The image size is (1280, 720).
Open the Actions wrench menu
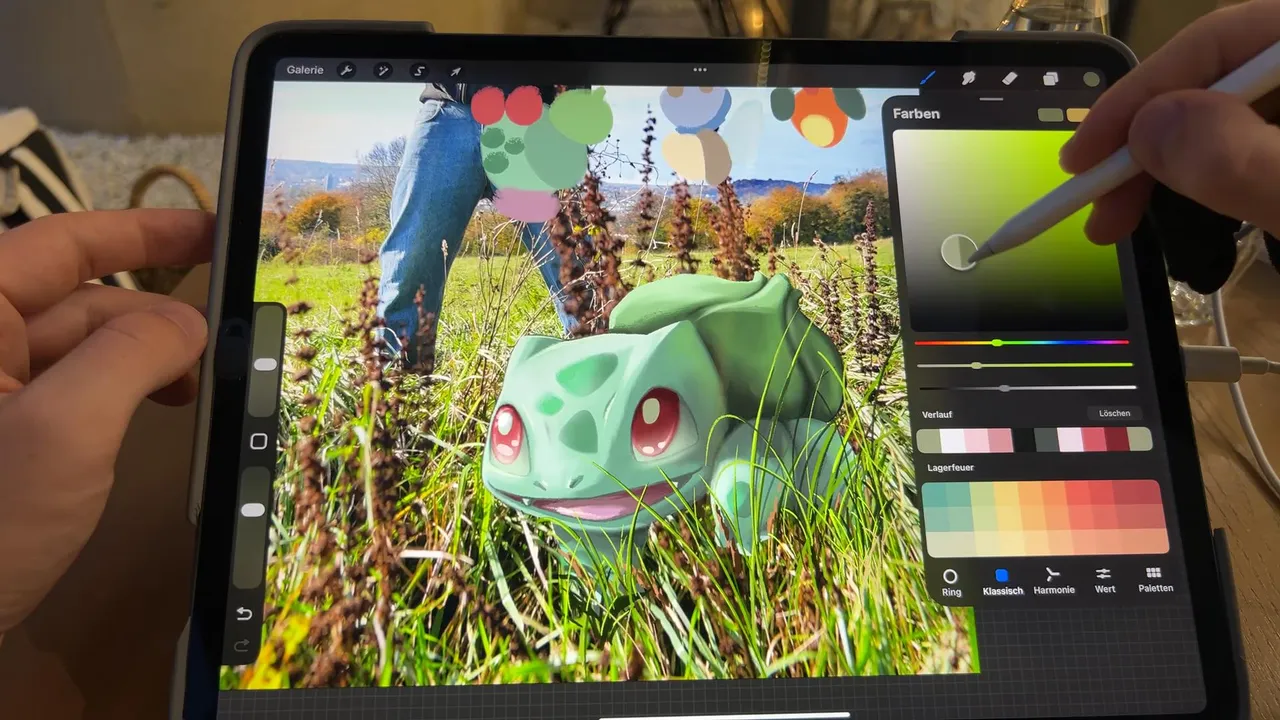coord(346,70)
